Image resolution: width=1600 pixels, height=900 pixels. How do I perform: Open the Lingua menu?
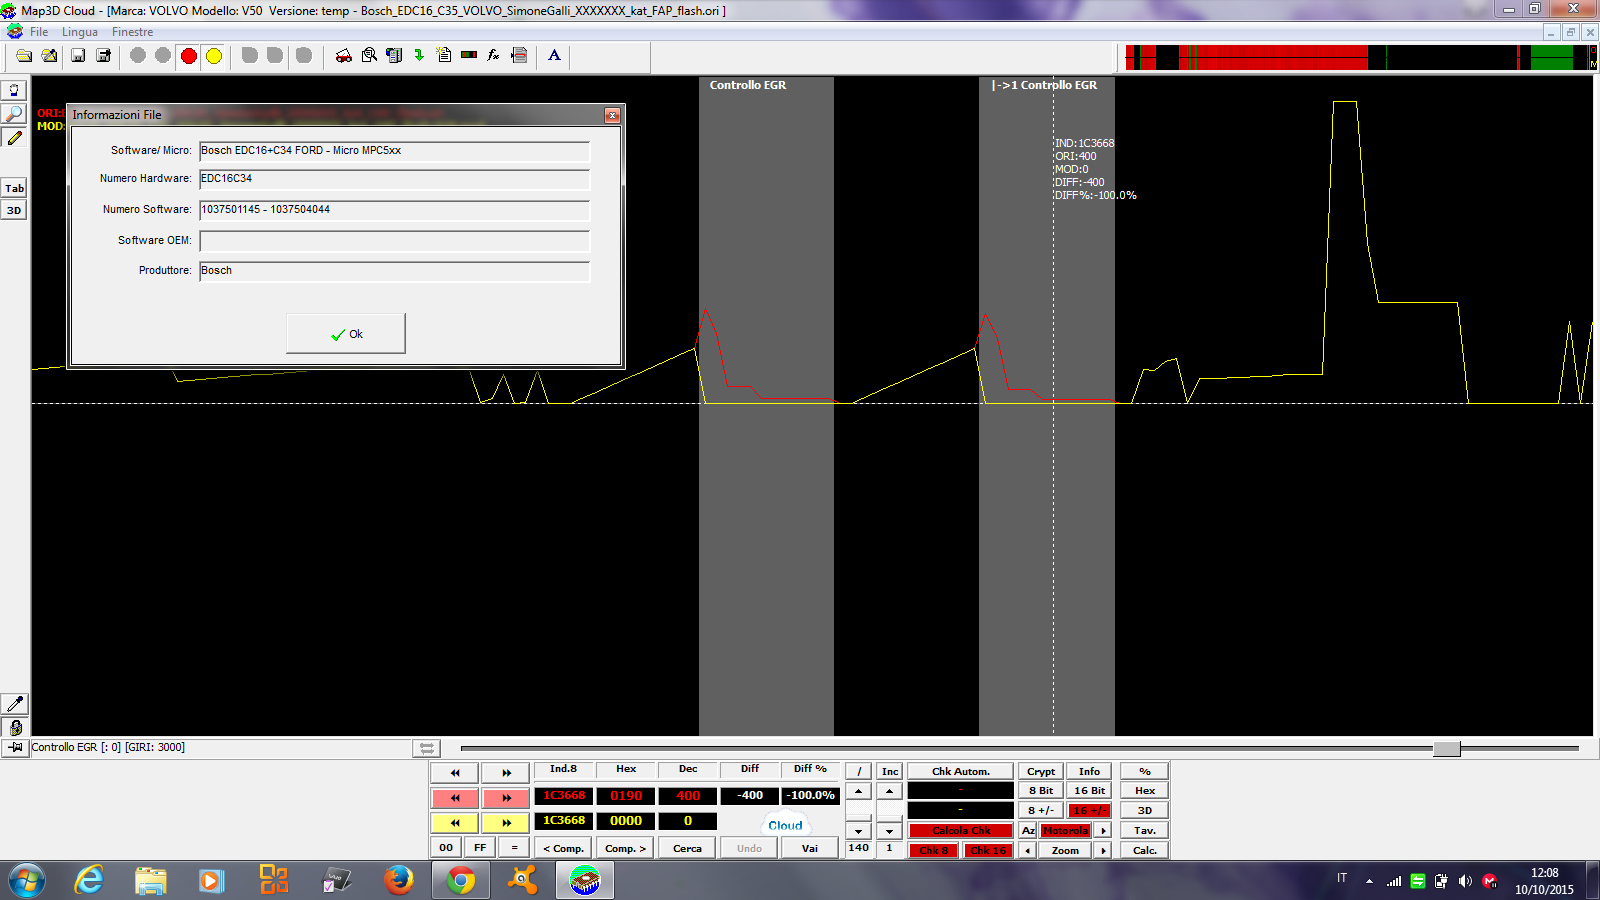[80, 32]
